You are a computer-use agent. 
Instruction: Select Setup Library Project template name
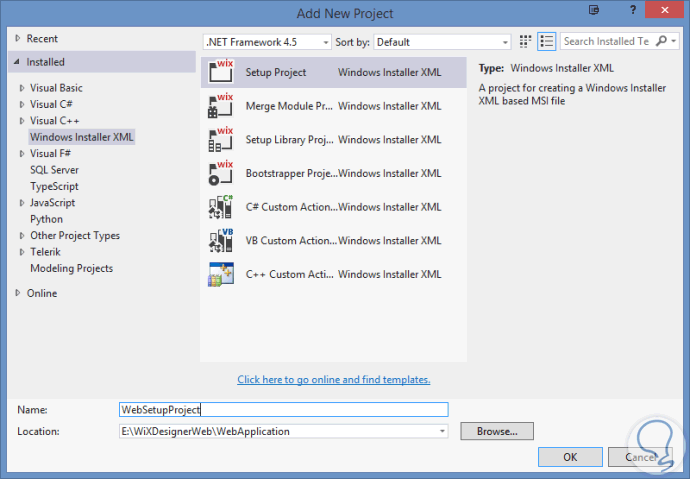tap(289, 140)
